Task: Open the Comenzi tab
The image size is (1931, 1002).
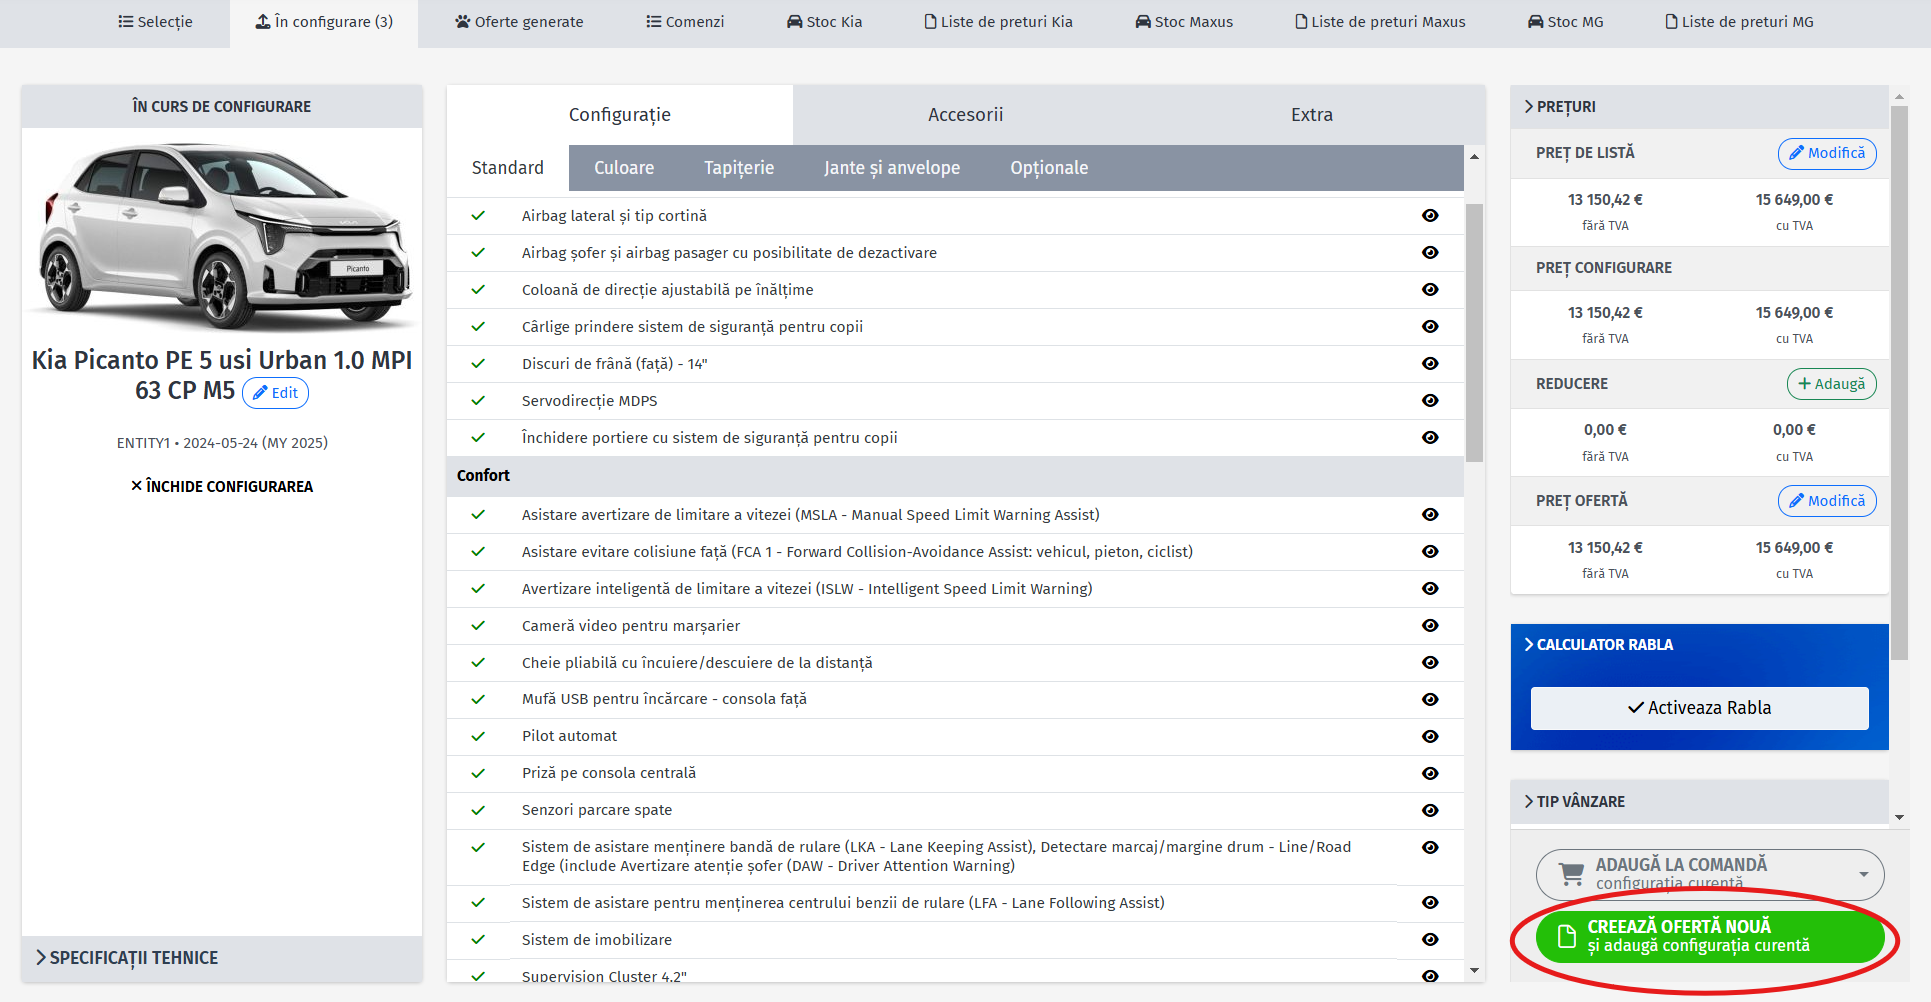Action: (x=685, y=22)
